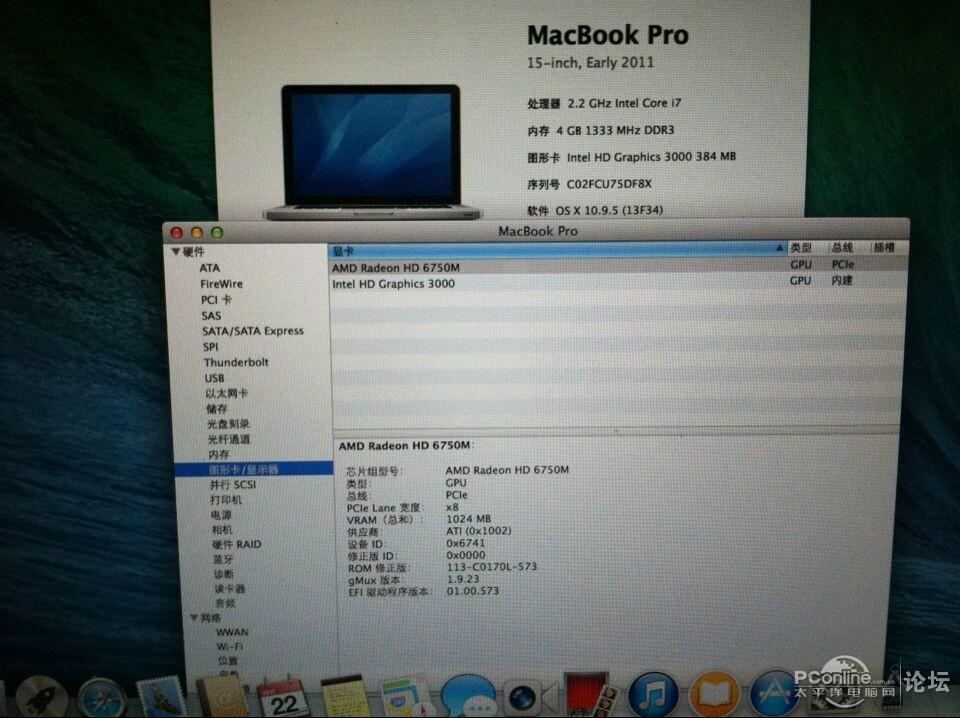960x718 pixels.
Task: Open the yellow Notes app in Dock
Action: [x=343, y=698]
